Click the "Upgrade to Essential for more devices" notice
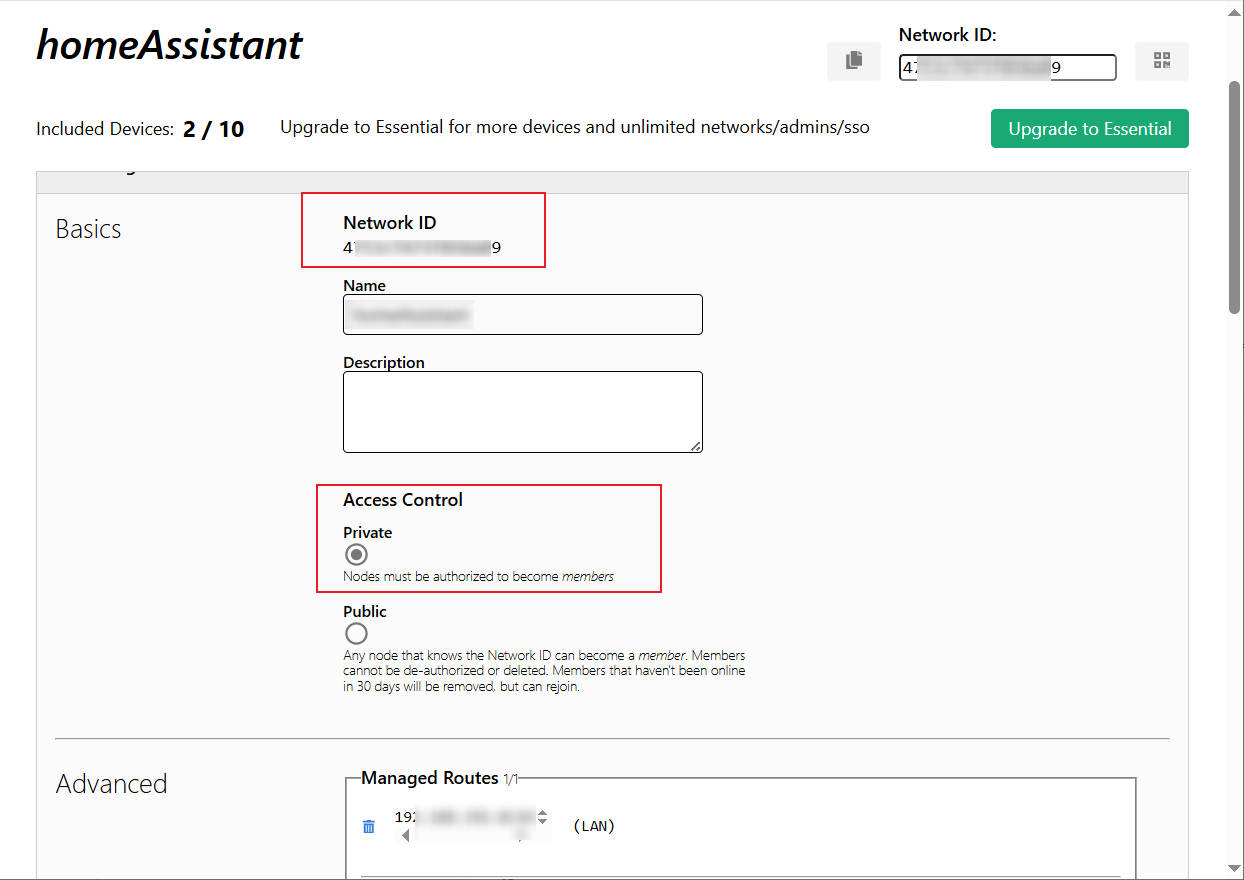Screen dimensions: 1244x880 [x=575, y=127]
